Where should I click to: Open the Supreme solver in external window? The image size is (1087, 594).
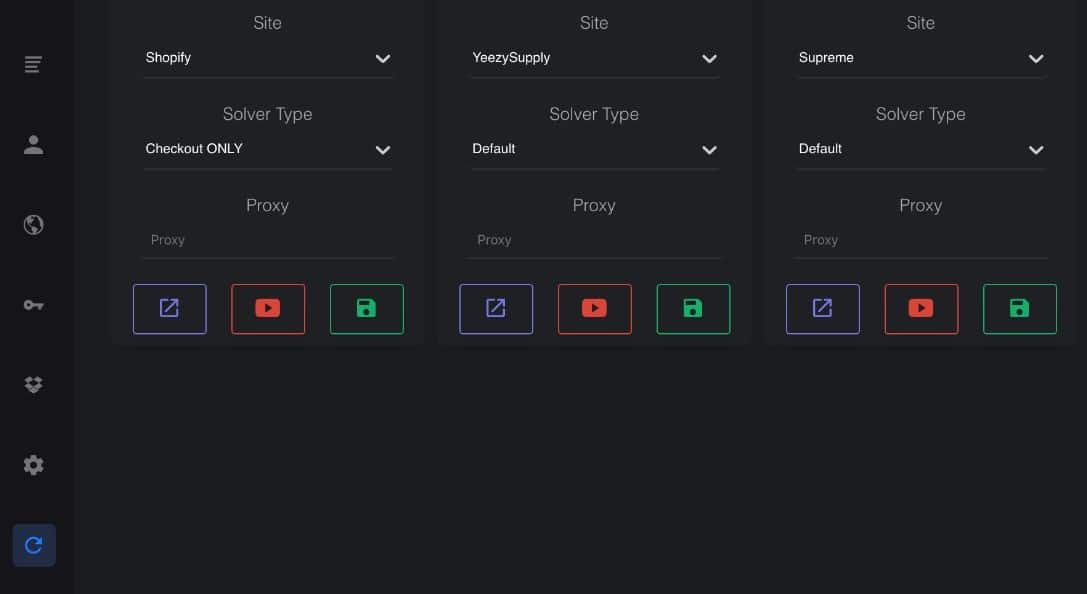pyautogui.click(x=823, y=308)
